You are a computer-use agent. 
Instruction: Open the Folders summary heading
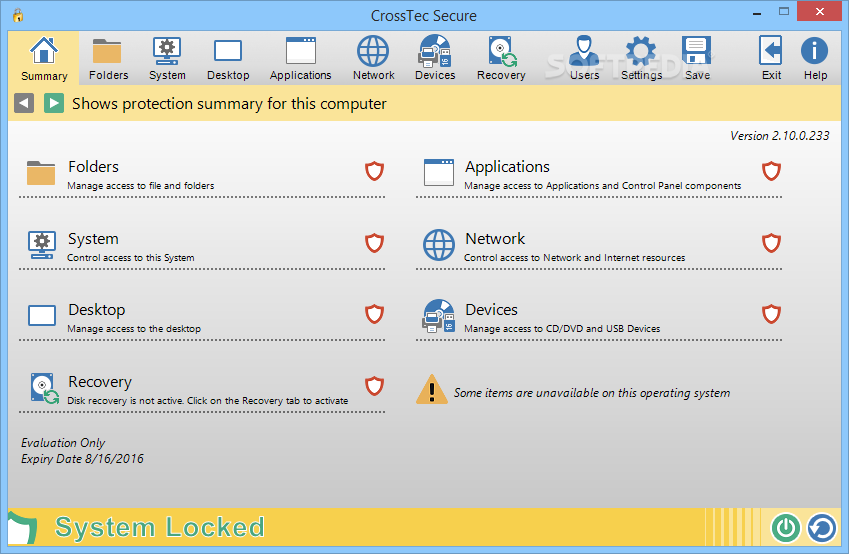click(x=94, y=167)
